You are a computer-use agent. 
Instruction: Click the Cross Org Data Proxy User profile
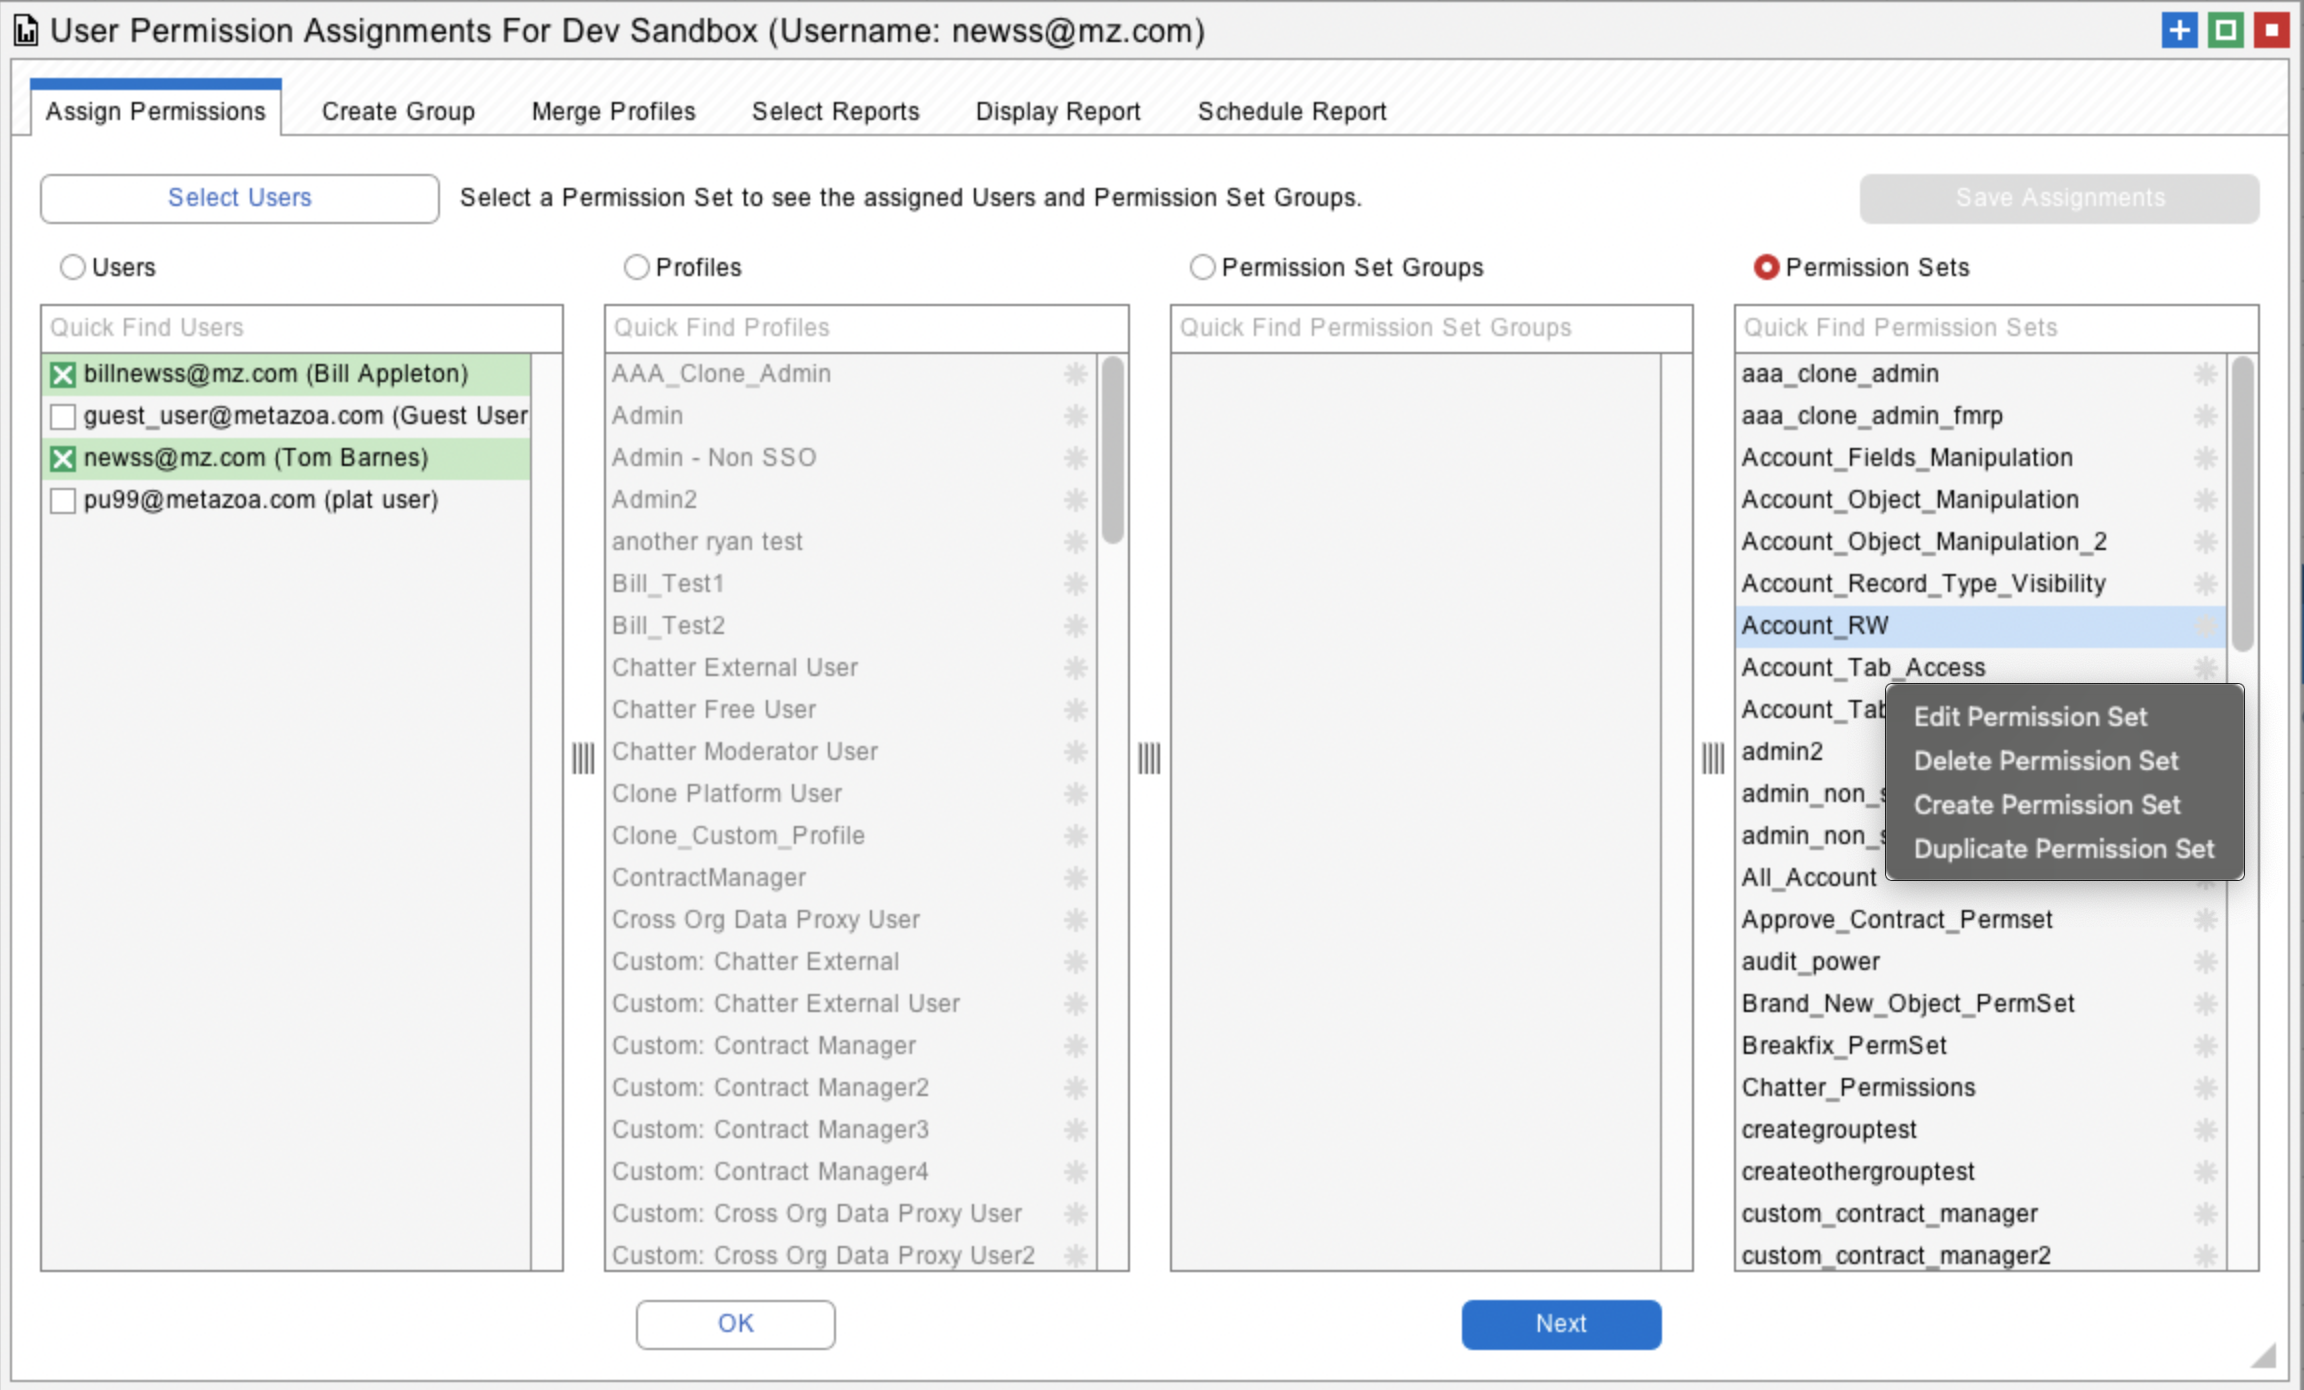[851, 920]
